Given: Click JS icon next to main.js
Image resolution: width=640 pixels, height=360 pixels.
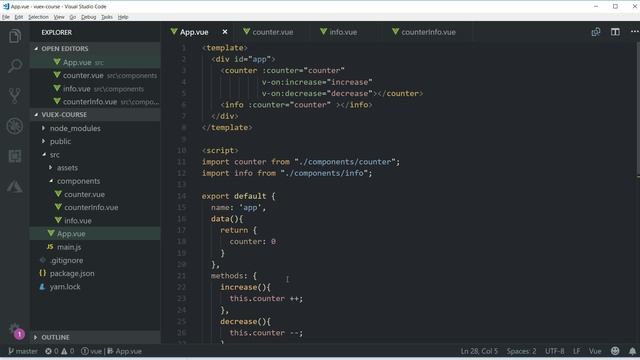Looking at the screenshot, I should (x=50, y=247).
